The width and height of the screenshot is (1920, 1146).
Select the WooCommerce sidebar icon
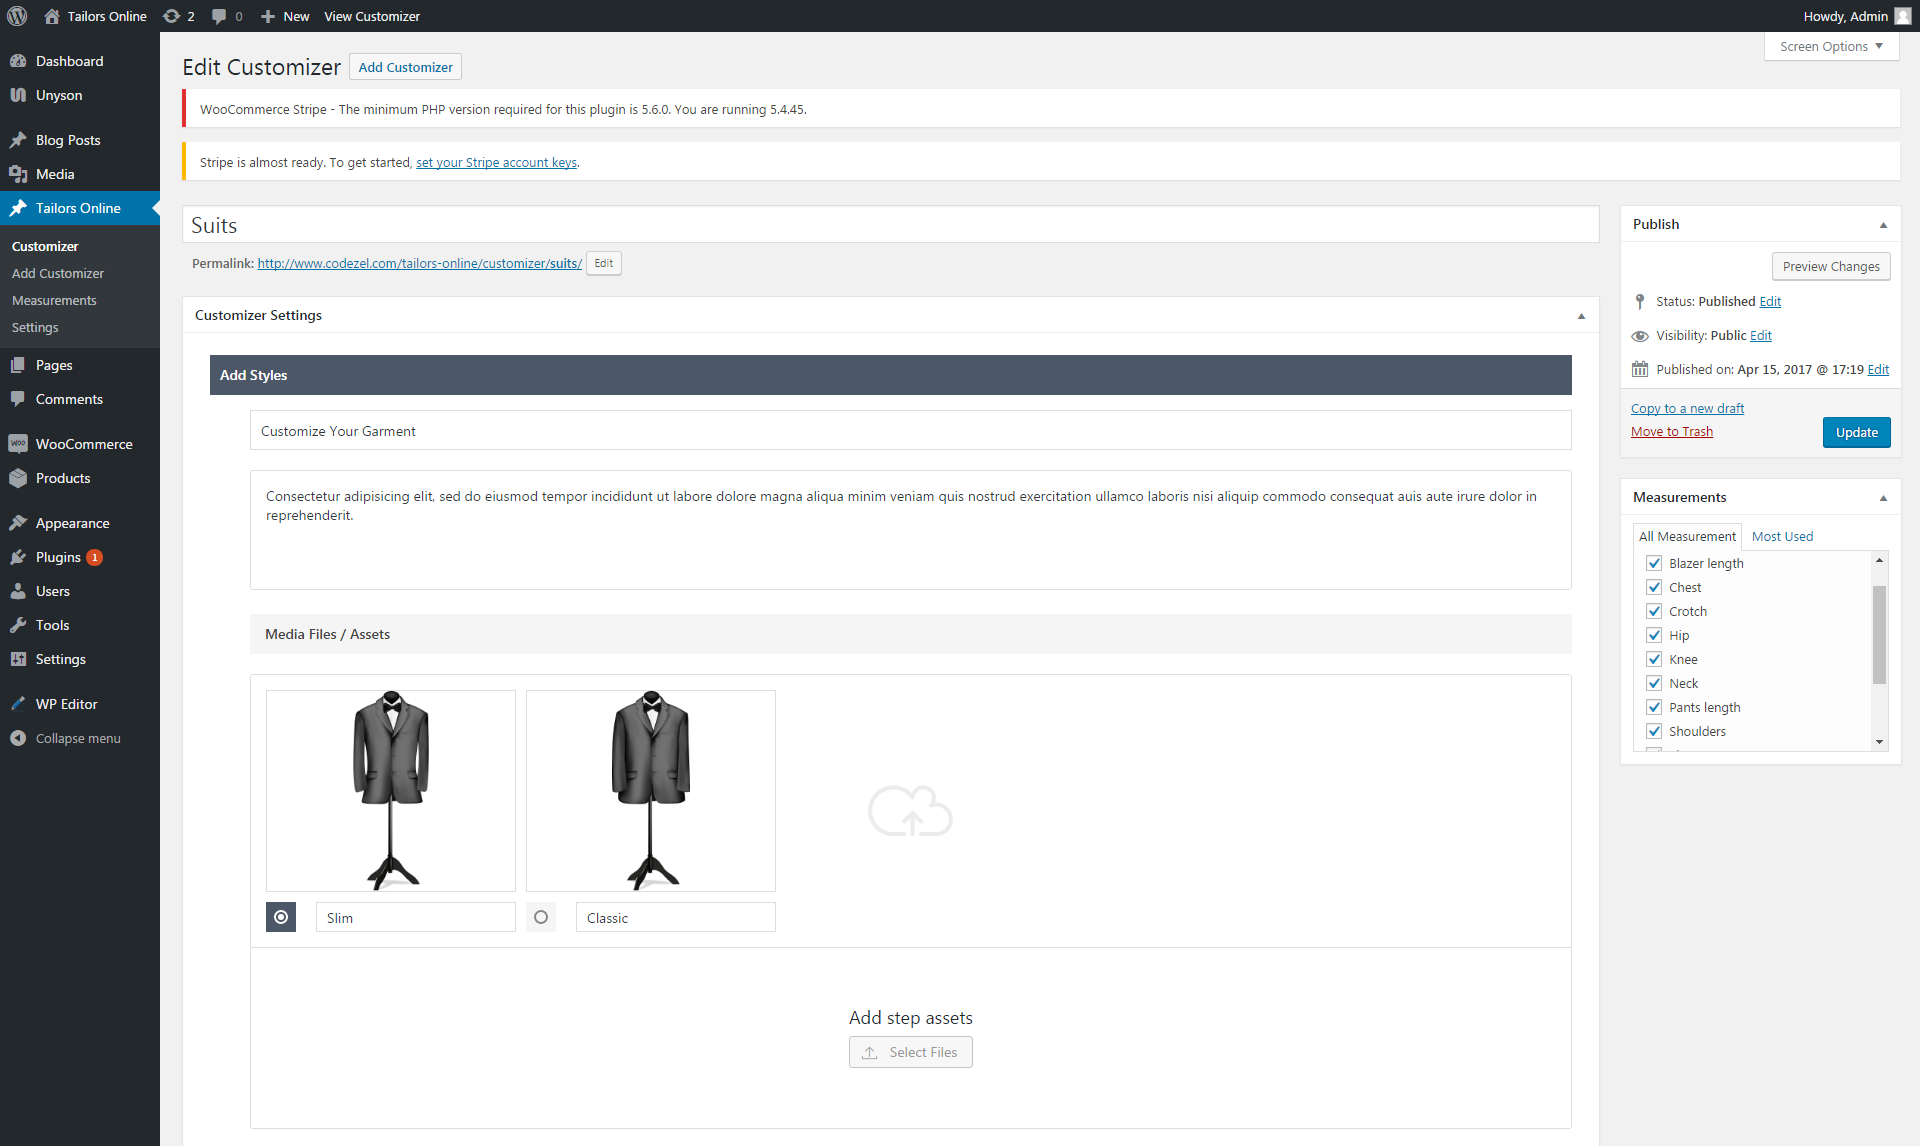(20, 443)
